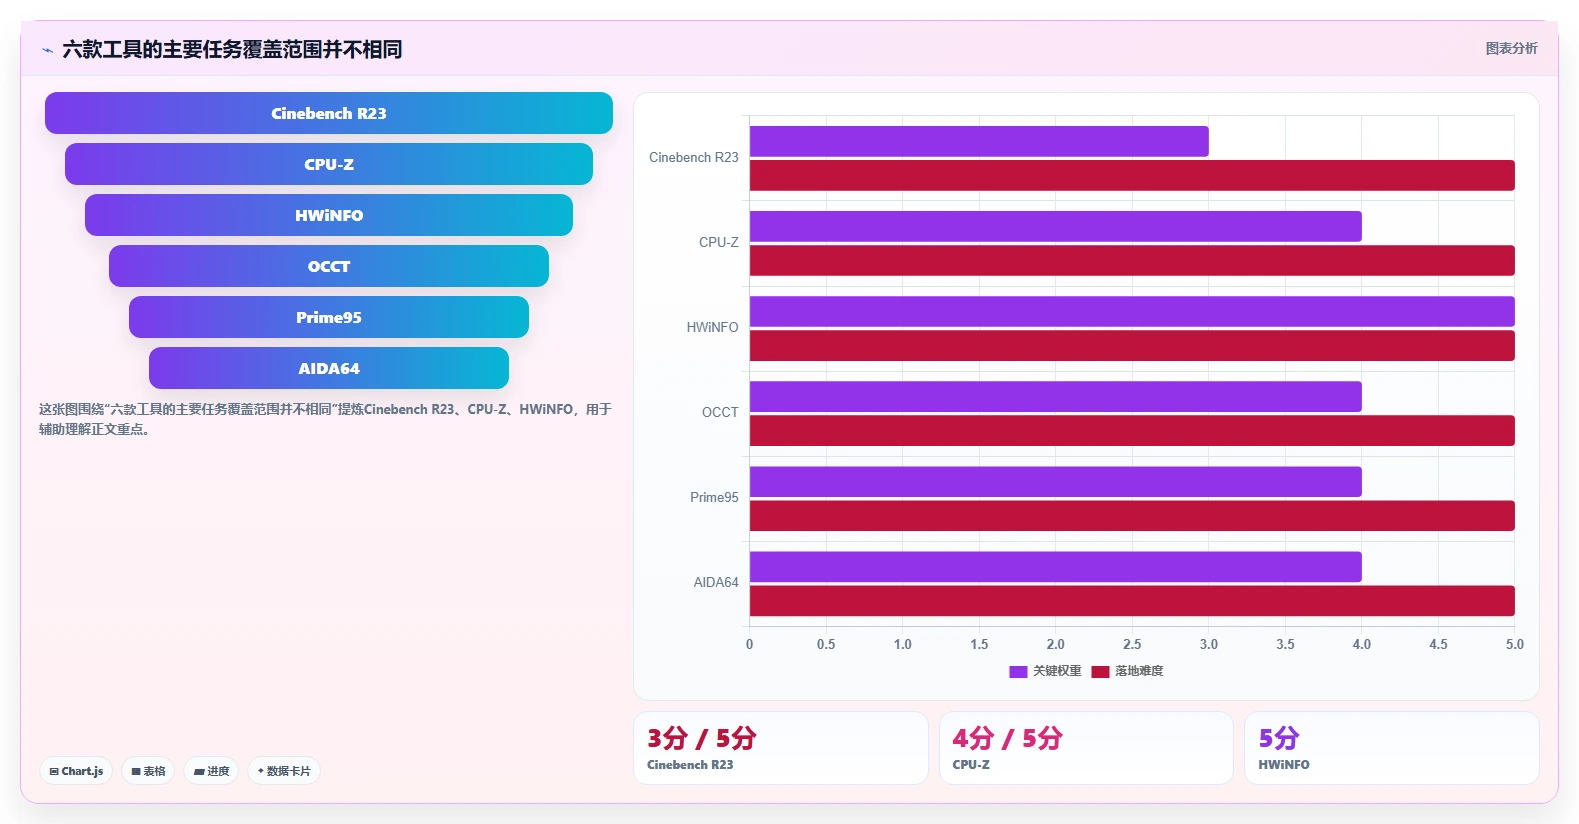Click the HWiNFO y-axis label

coord(713,327)
